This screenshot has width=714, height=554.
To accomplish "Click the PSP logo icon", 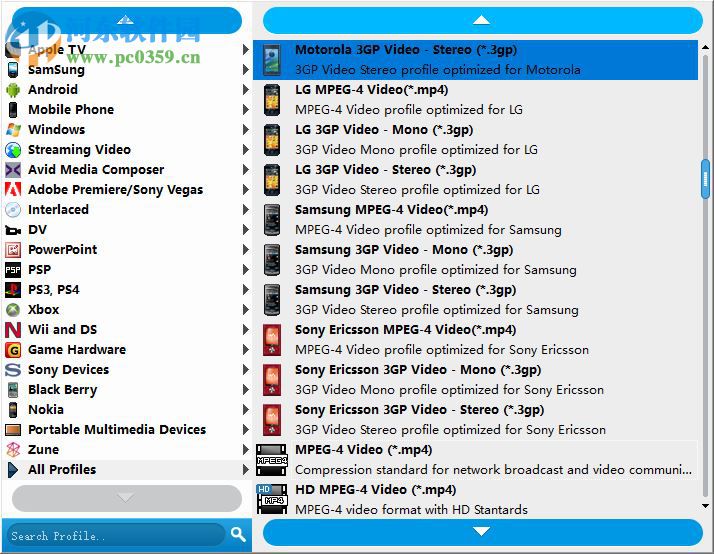I will click(x=13, y=270).
